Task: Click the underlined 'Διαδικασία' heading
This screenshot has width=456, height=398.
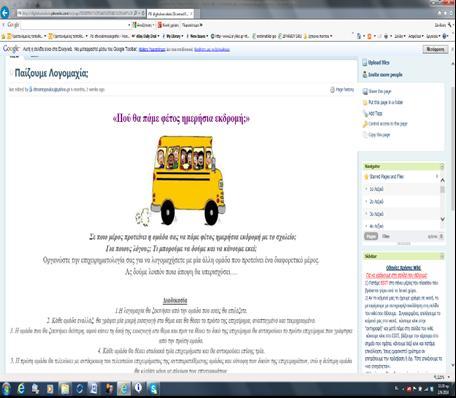Action: pyautogui.click(x=175, y=300)
